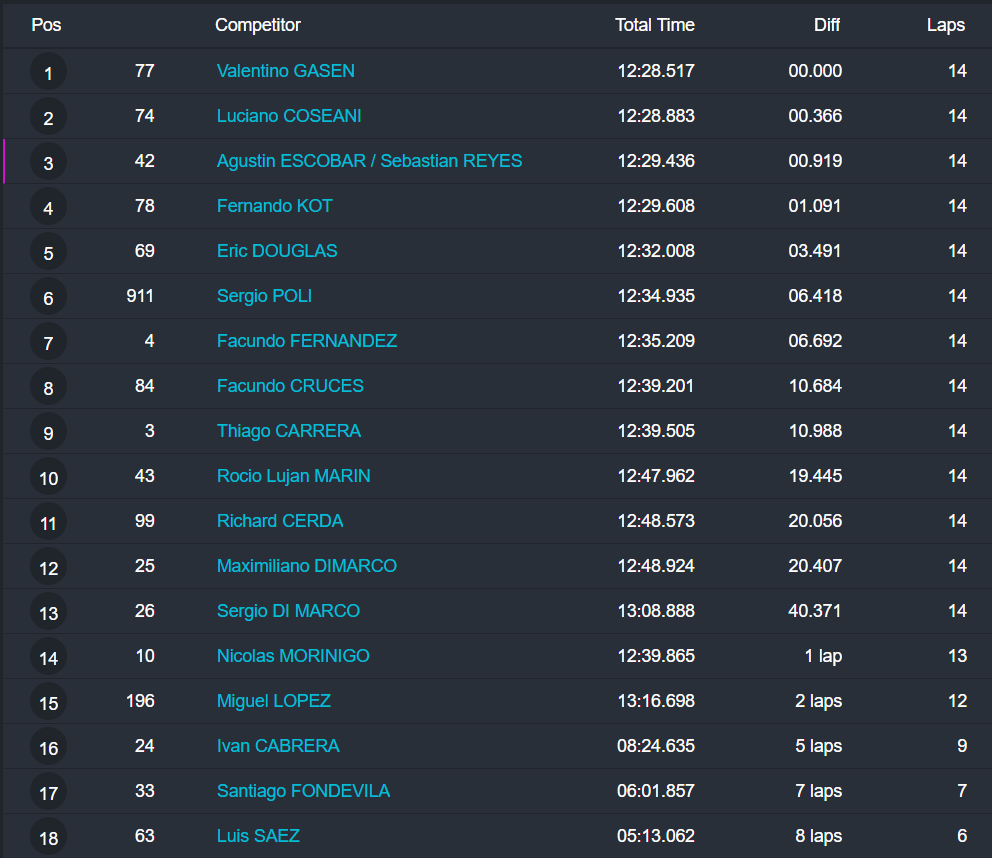Click position 10 circle badge
Viewport: 992px width, 858px height.
[x=48, y=478]
